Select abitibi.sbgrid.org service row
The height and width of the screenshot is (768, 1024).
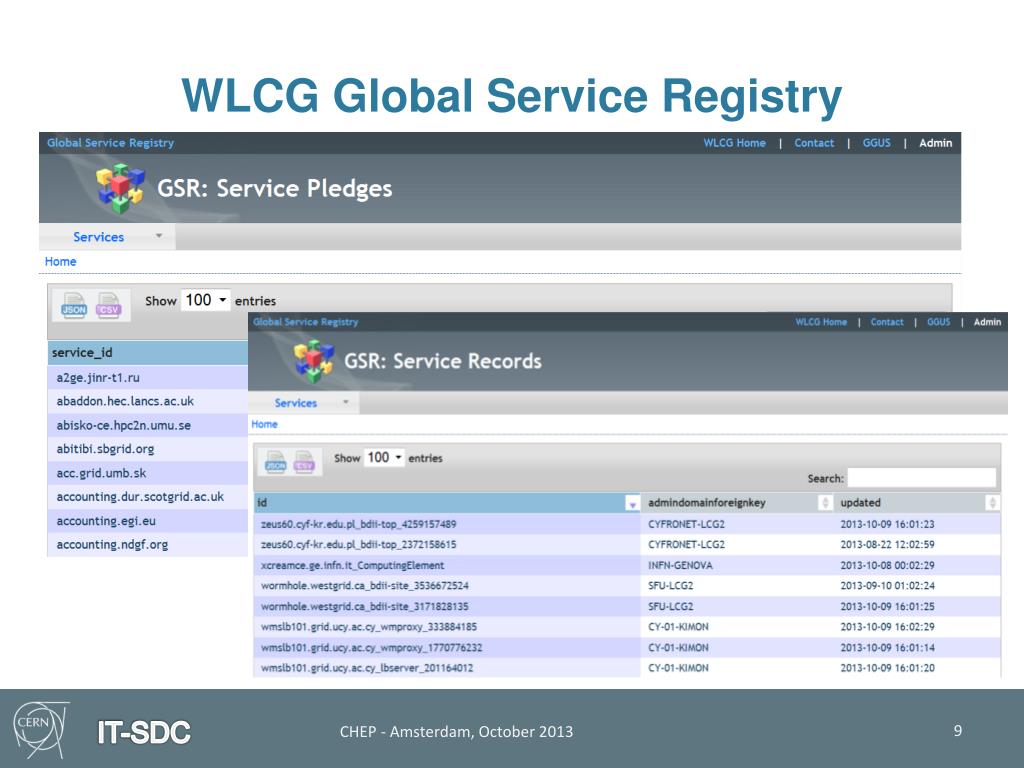click(x=148, y=449)
